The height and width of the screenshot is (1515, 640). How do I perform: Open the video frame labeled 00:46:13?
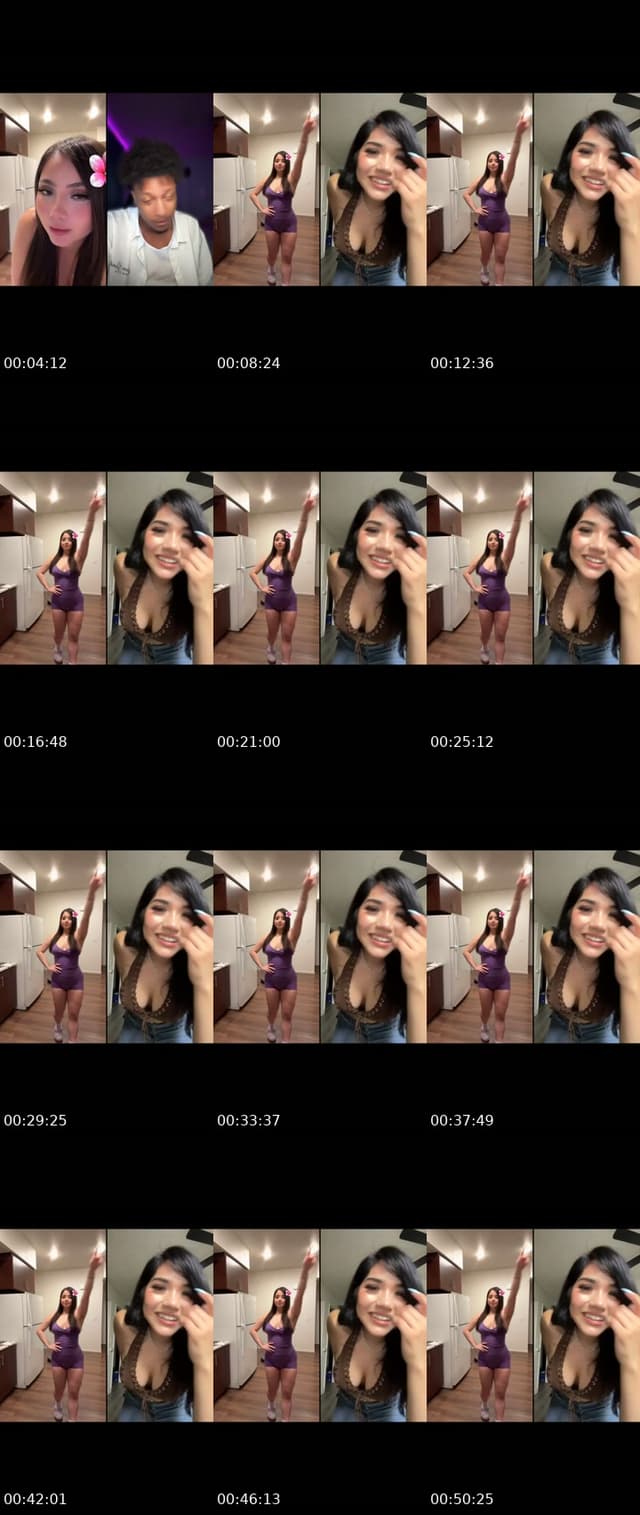pyautogui.click(x=320, y=1325)
